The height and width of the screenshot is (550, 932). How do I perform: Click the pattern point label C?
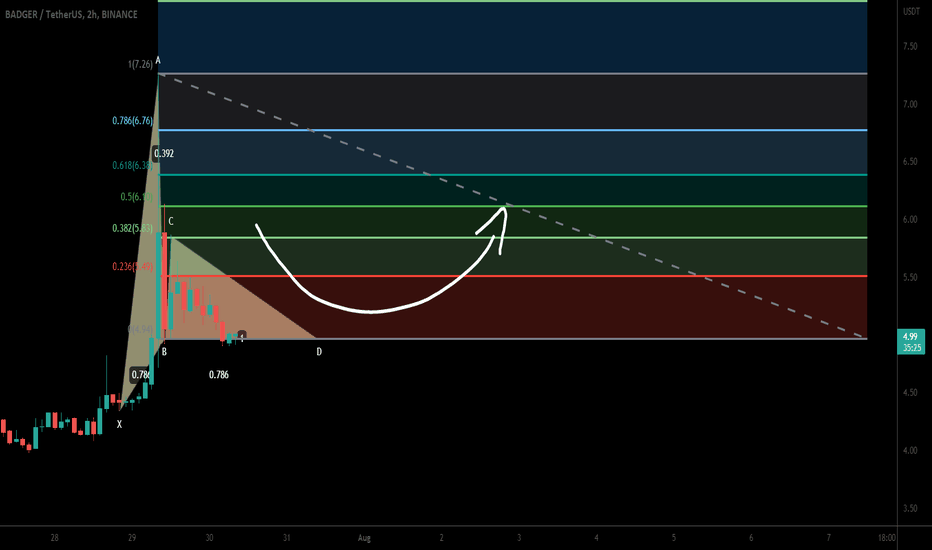(171, 221)
